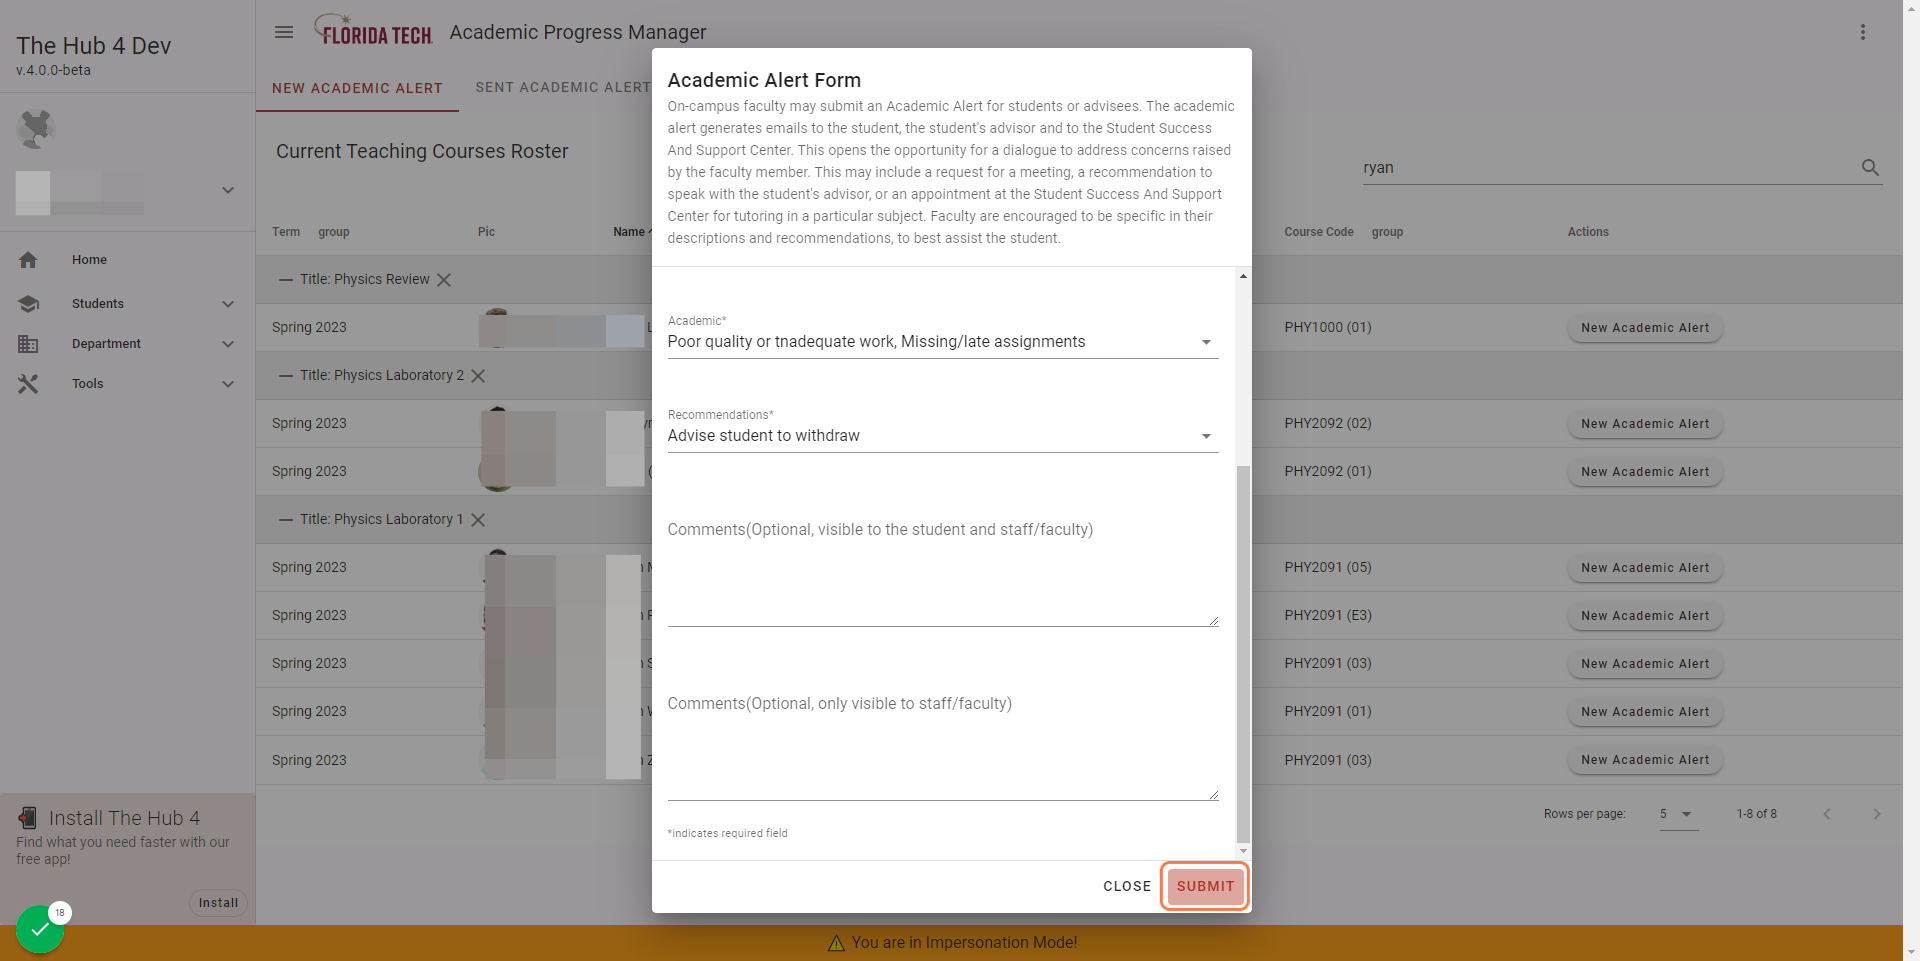The image size is (1920, 961).
Task: New Academic Alert for PHY2091 (05)
Action: pos(1645,568)
